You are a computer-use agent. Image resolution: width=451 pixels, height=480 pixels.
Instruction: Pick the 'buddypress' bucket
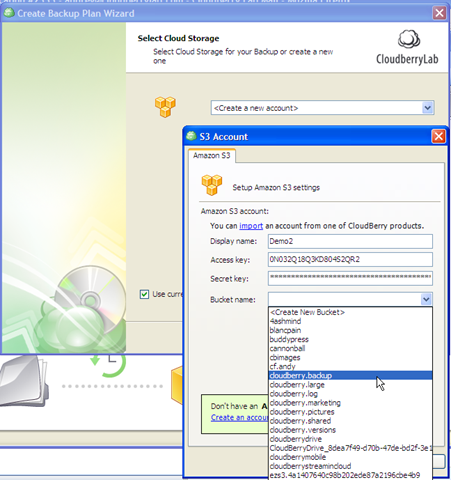350,339
